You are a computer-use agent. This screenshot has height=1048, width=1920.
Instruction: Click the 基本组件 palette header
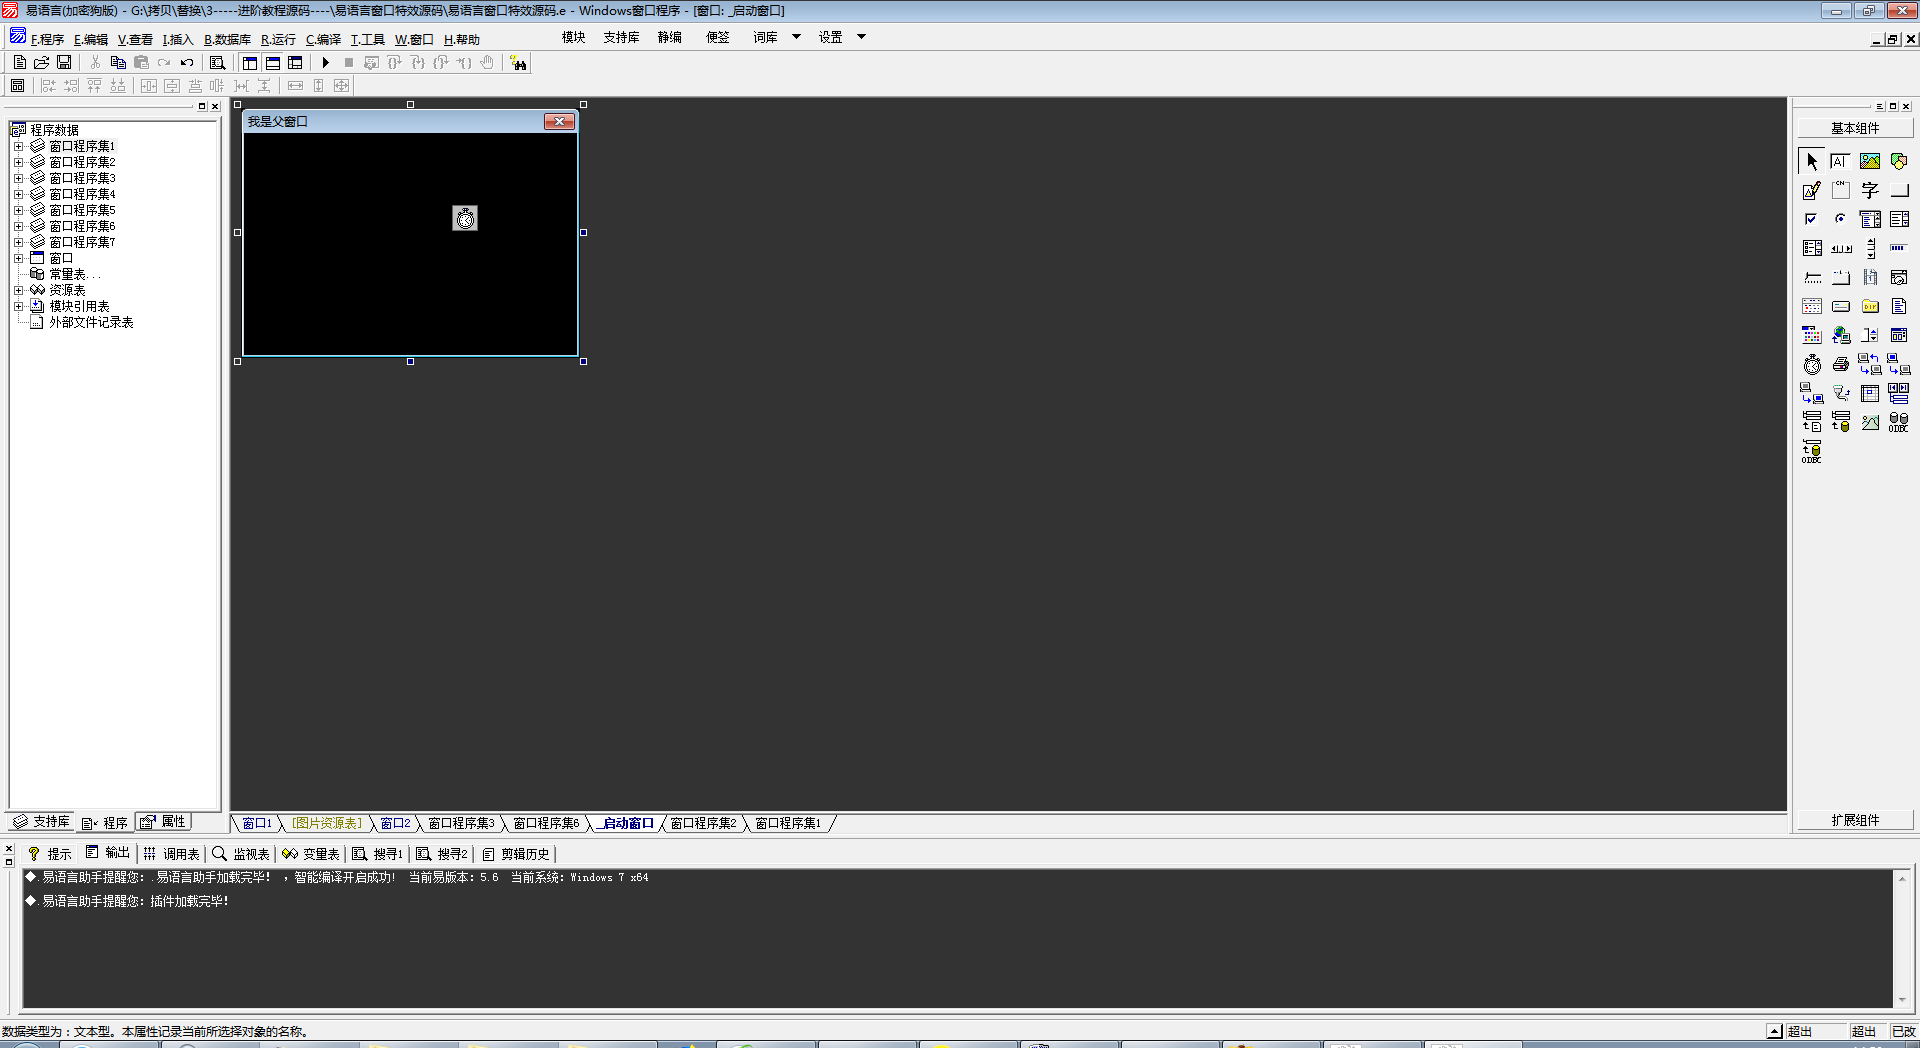coord(1855,128)
